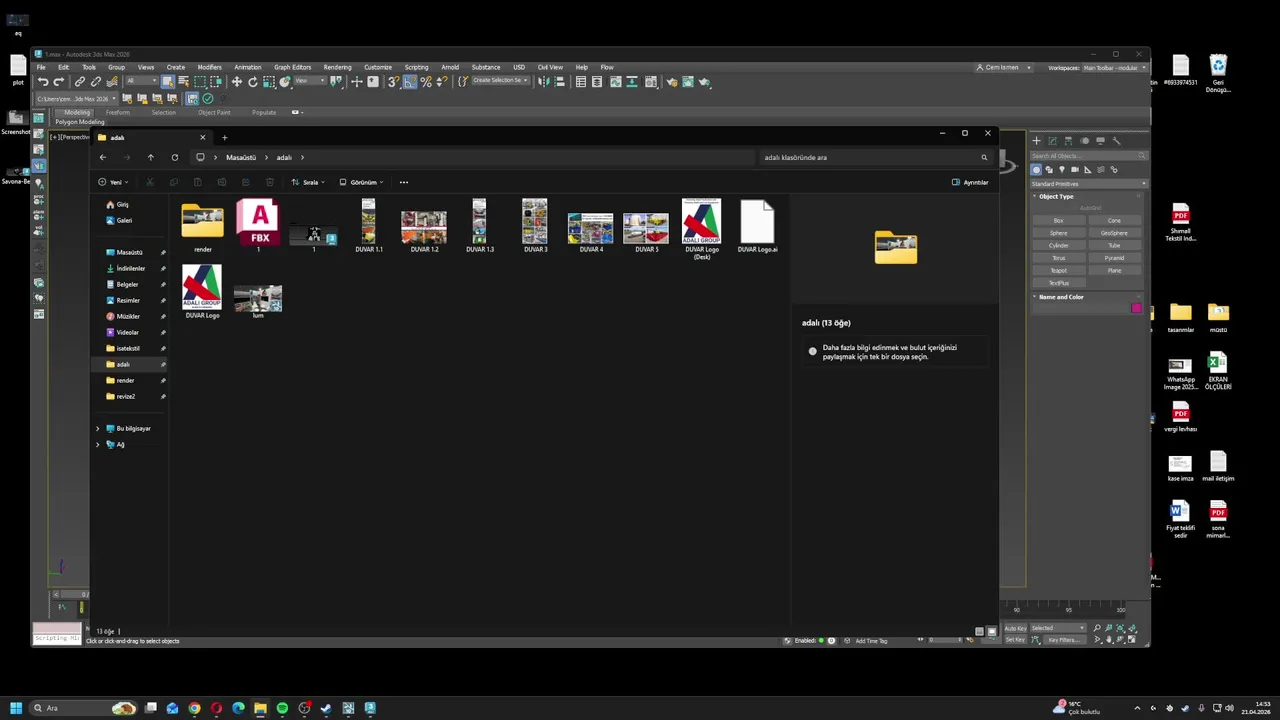Open the Görünüm view dropdown
The height and width of the screenshot is (720, 1280).
[x=361, y=182]
